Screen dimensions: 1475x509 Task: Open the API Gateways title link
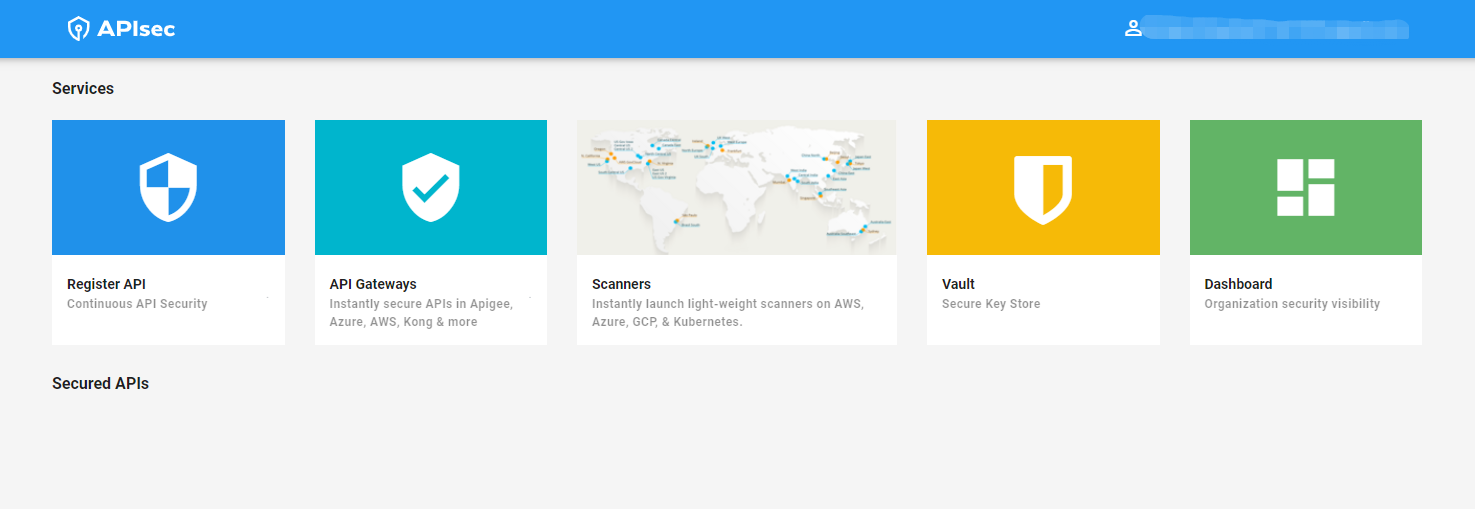pyautogui.click(x=373, y=284)
